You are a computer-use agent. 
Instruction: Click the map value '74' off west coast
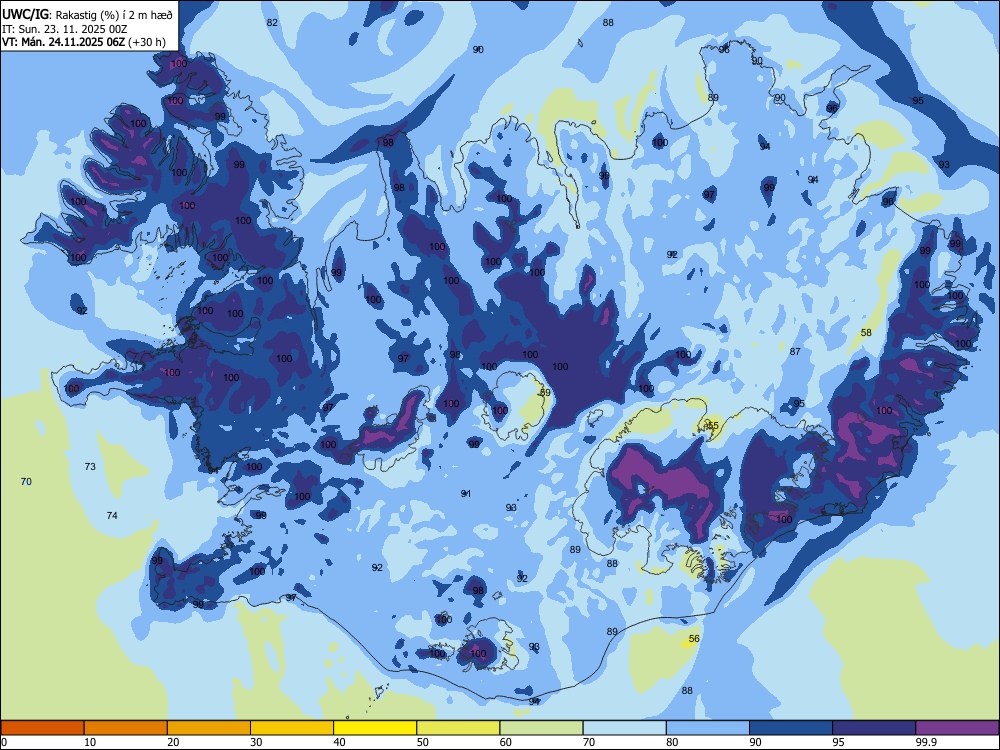click(x=112, y=515)
